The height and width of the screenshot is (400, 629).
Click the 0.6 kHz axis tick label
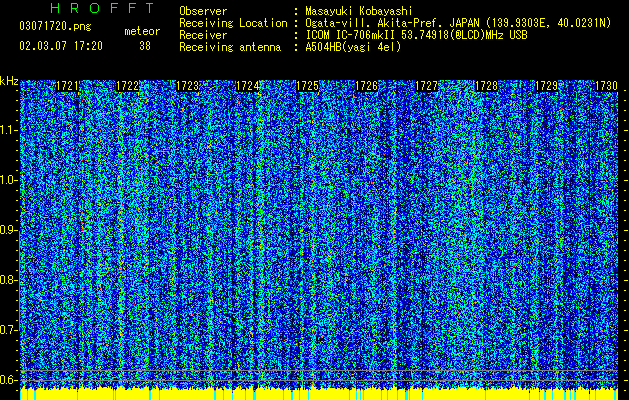point(9,380)
